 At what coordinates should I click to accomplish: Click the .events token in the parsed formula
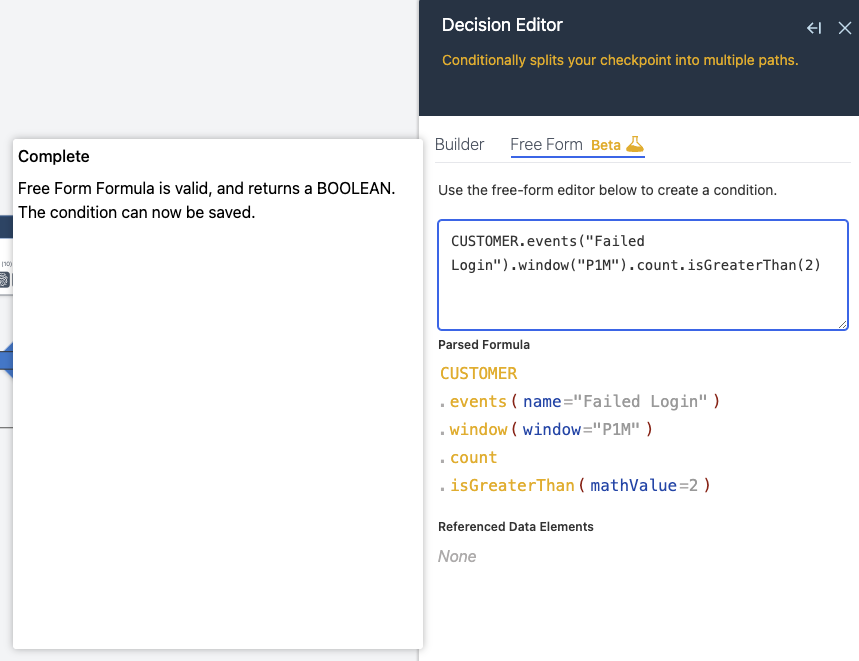pos(473,401)
